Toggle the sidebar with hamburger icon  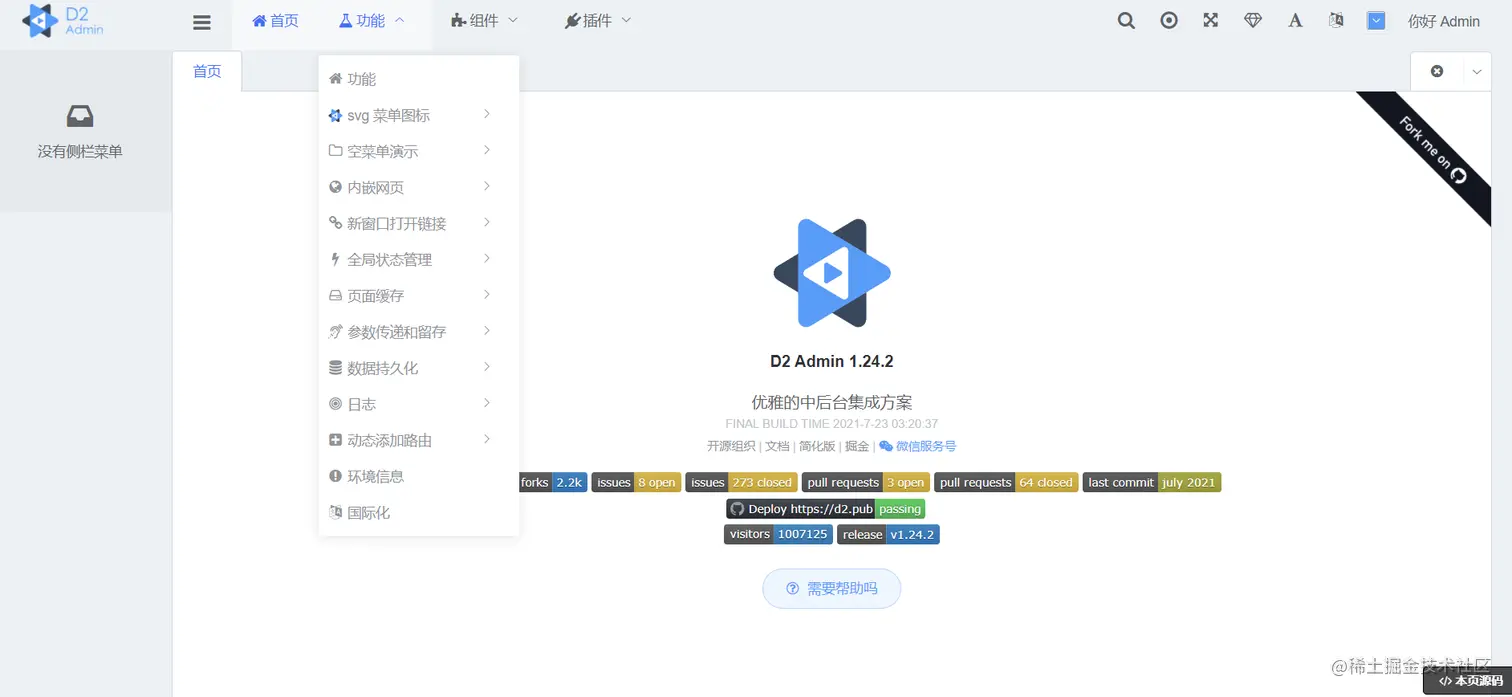tap(202, 21)
